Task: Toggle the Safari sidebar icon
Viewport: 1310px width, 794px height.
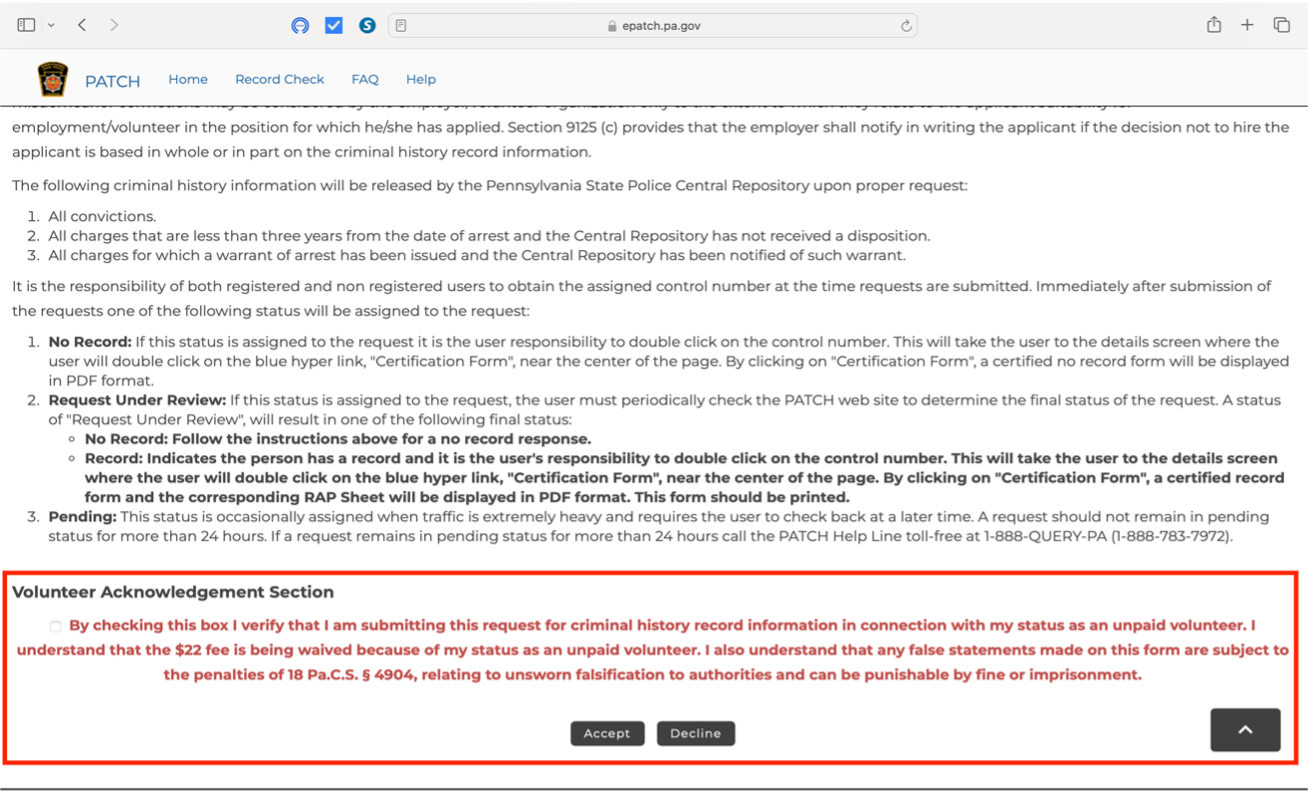Action: [x=26, y=25]
